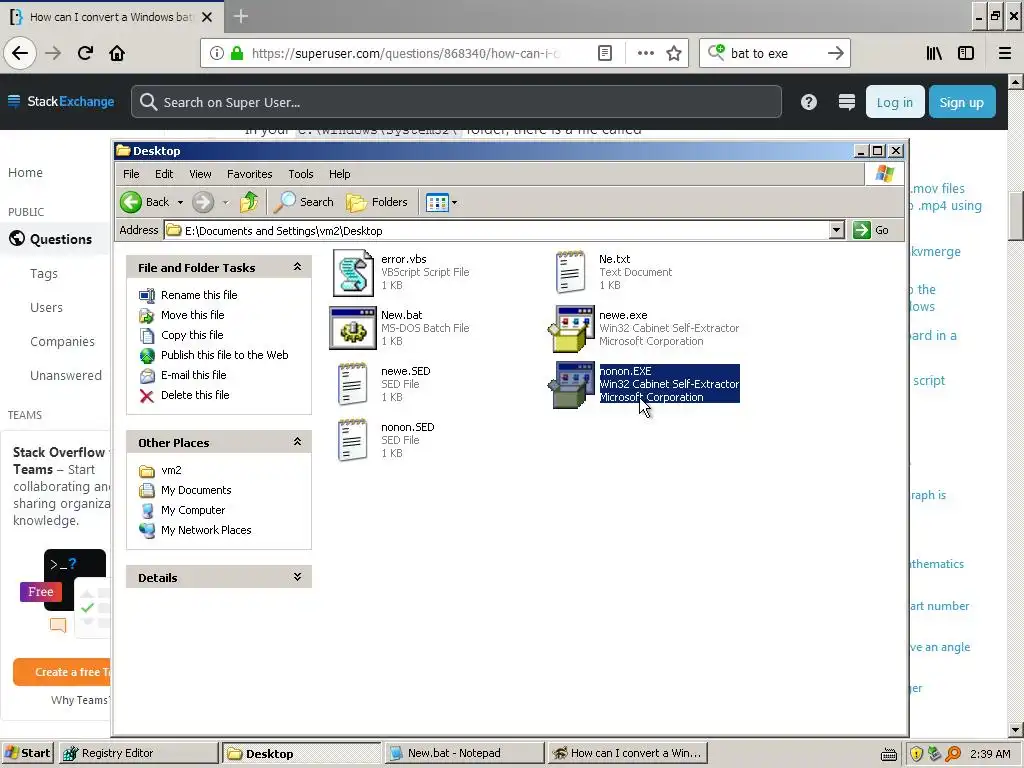Open the View menu in Explorer
The width and height of the screenshot is (1024, 768).
pos(200,174)
